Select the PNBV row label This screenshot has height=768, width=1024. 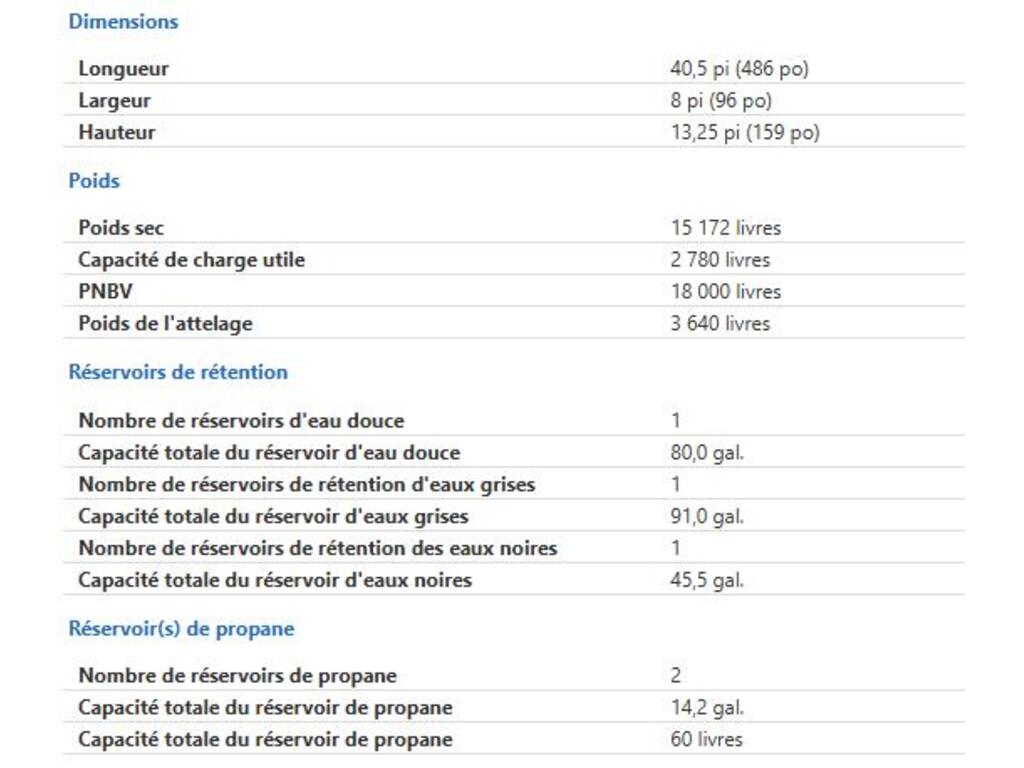(x=104, y=292)
